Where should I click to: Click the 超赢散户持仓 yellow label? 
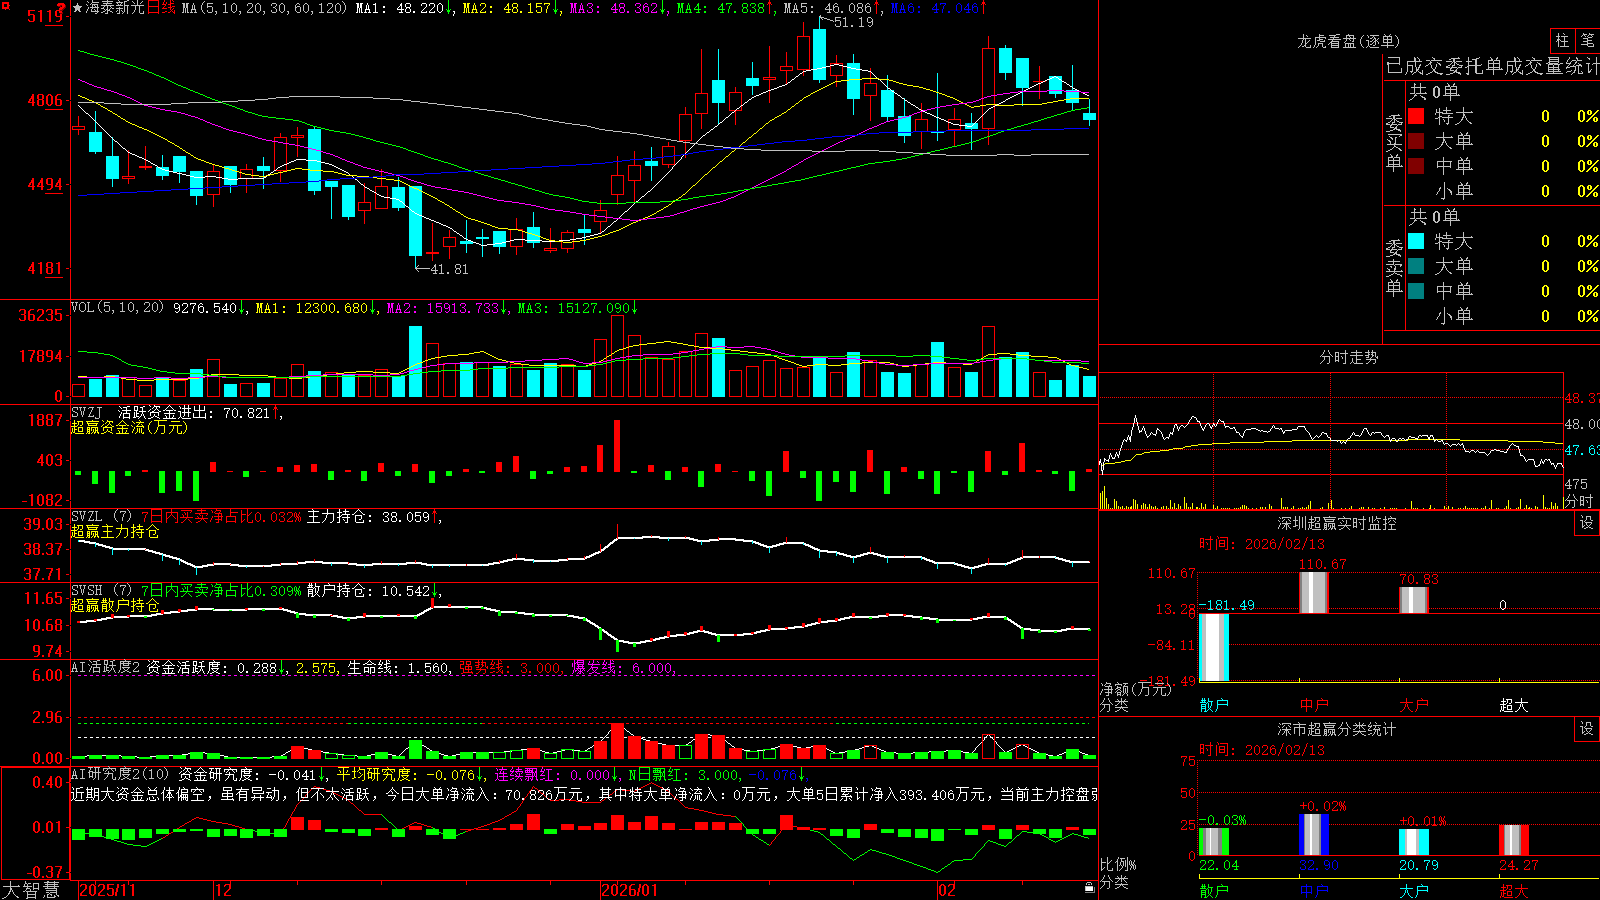115,606
